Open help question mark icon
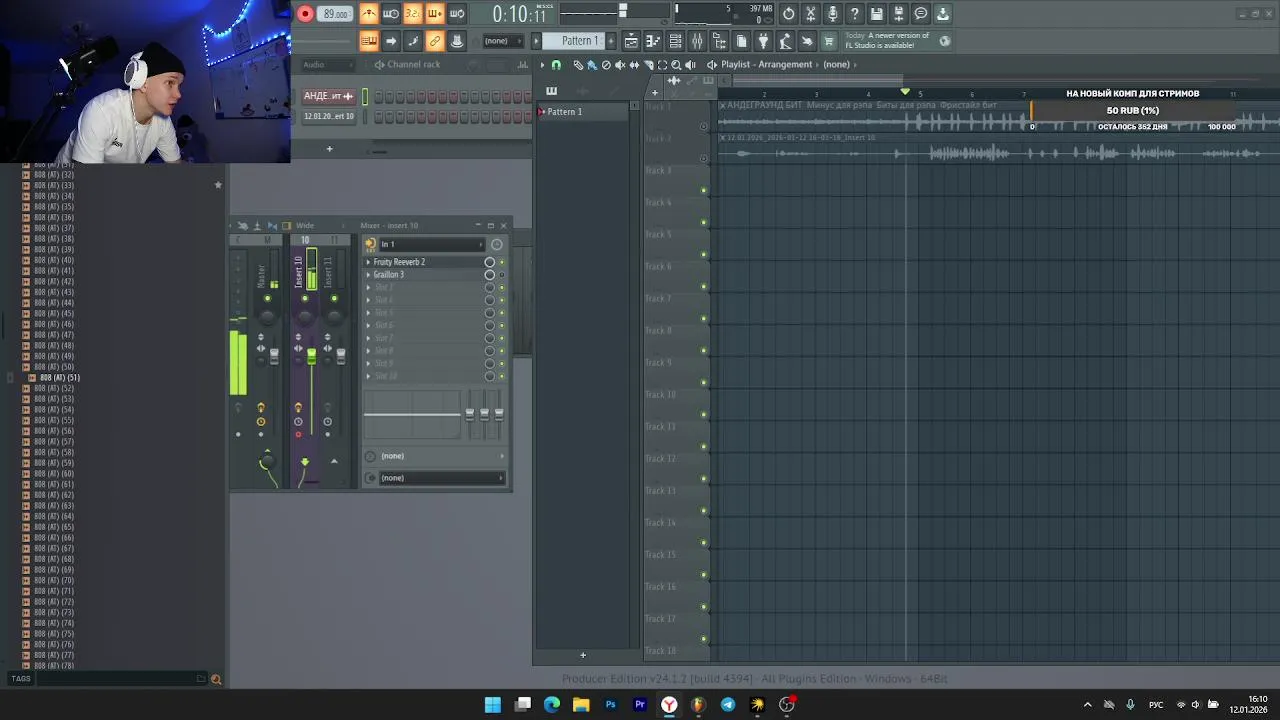 pos(855,14)
